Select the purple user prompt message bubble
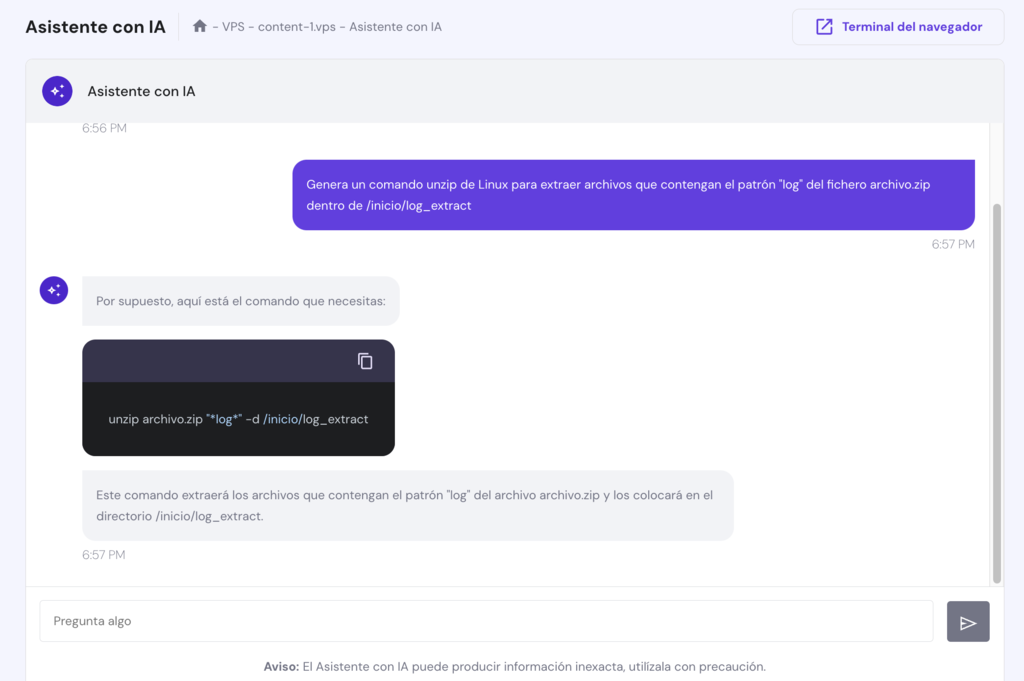 633,195
